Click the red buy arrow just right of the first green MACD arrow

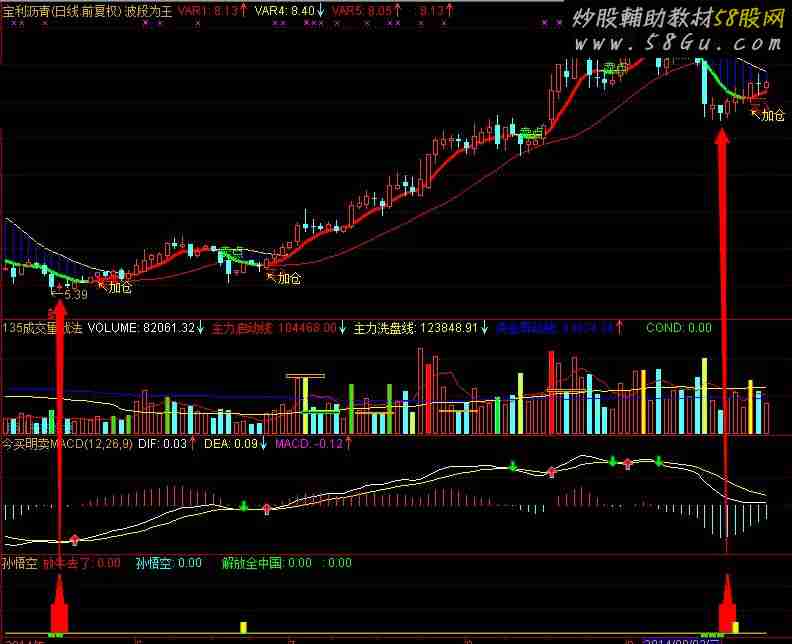point(267,509)
